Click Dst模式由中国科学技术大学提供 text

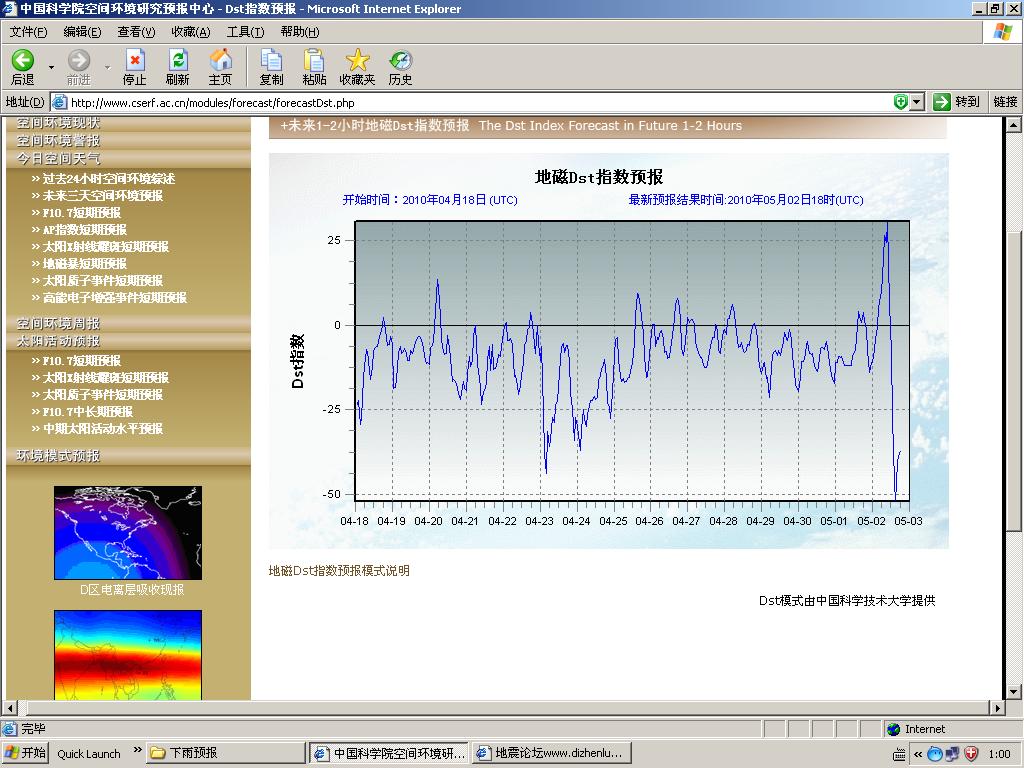pos(846,600)
